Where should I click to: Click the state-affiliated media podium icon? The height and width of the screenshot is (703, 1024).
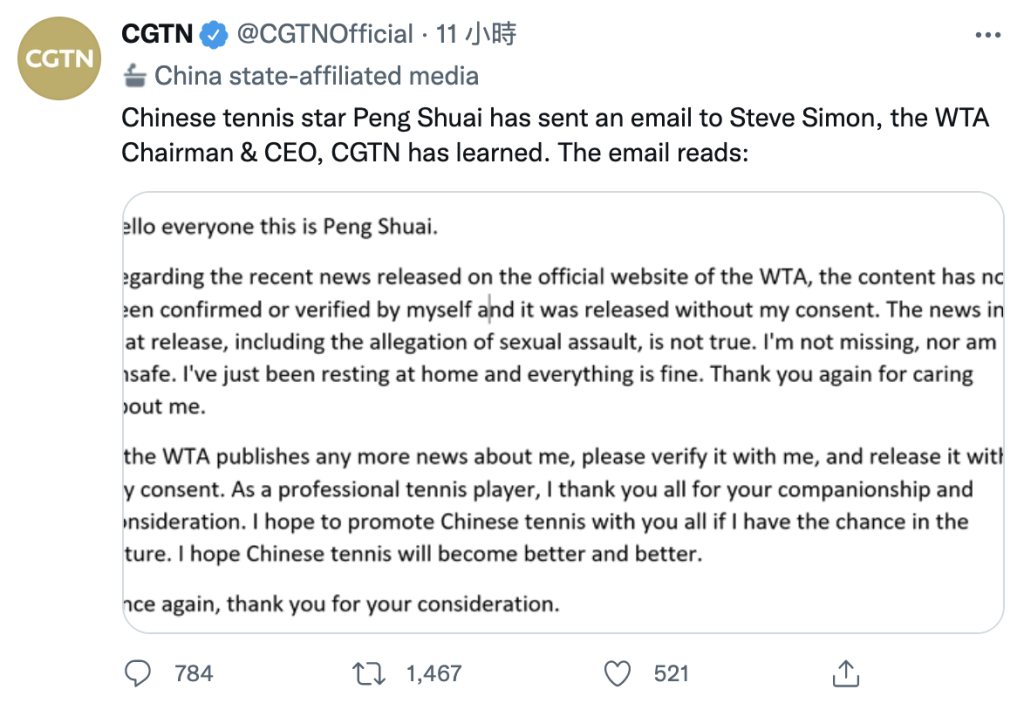[135, 76]
